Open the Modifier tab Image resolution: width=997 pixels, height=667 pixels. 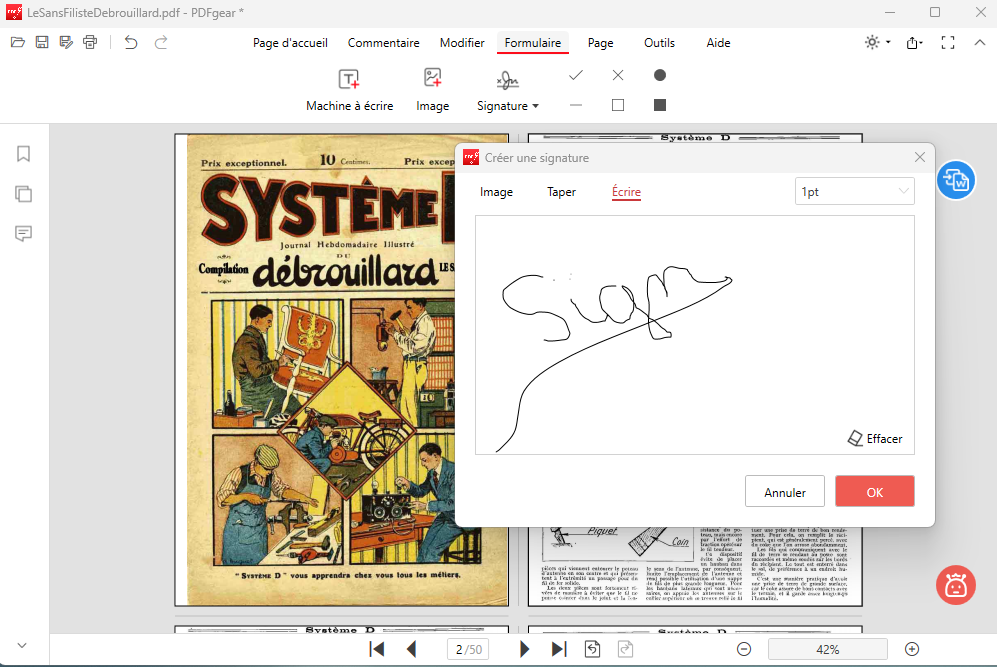462,43
